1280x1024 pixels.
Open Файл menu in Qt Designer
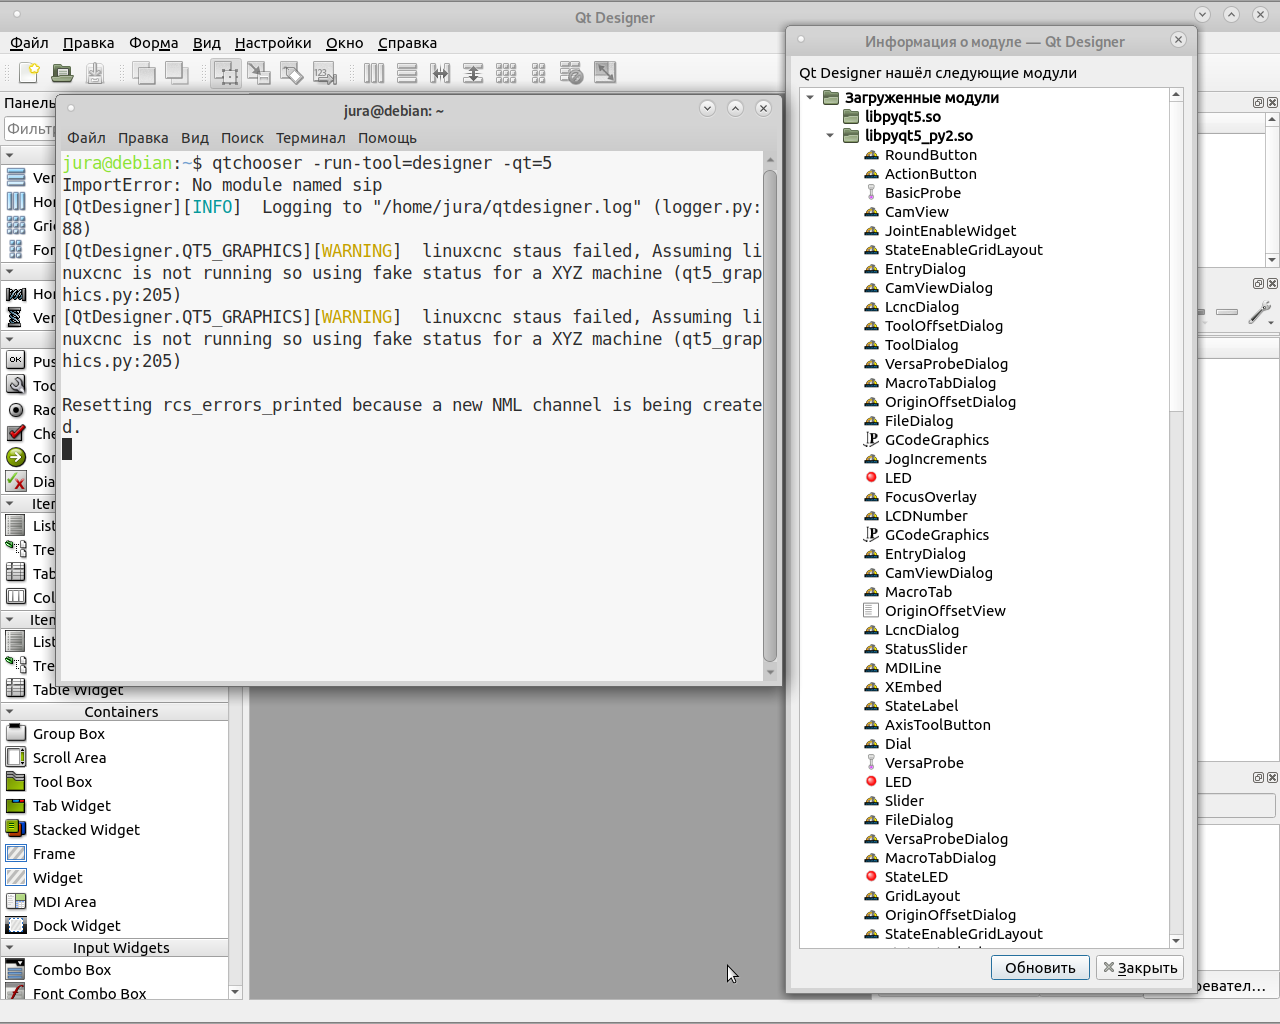coord(29,43)
